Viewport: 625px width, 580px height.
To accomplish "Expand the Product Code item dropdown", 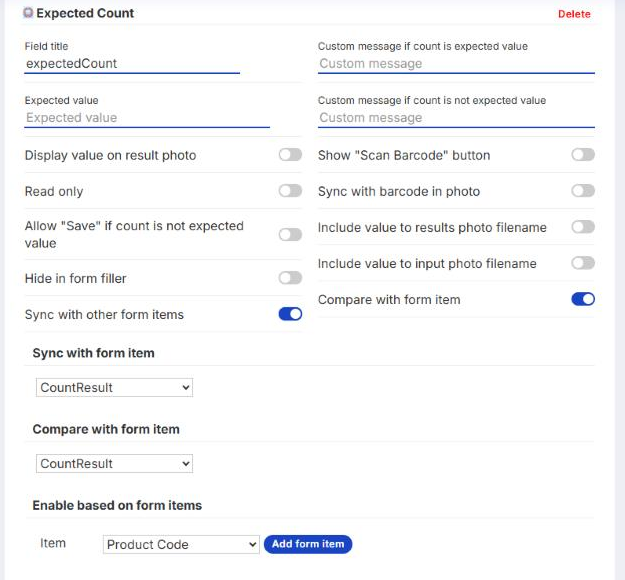I will click(181, 545).
